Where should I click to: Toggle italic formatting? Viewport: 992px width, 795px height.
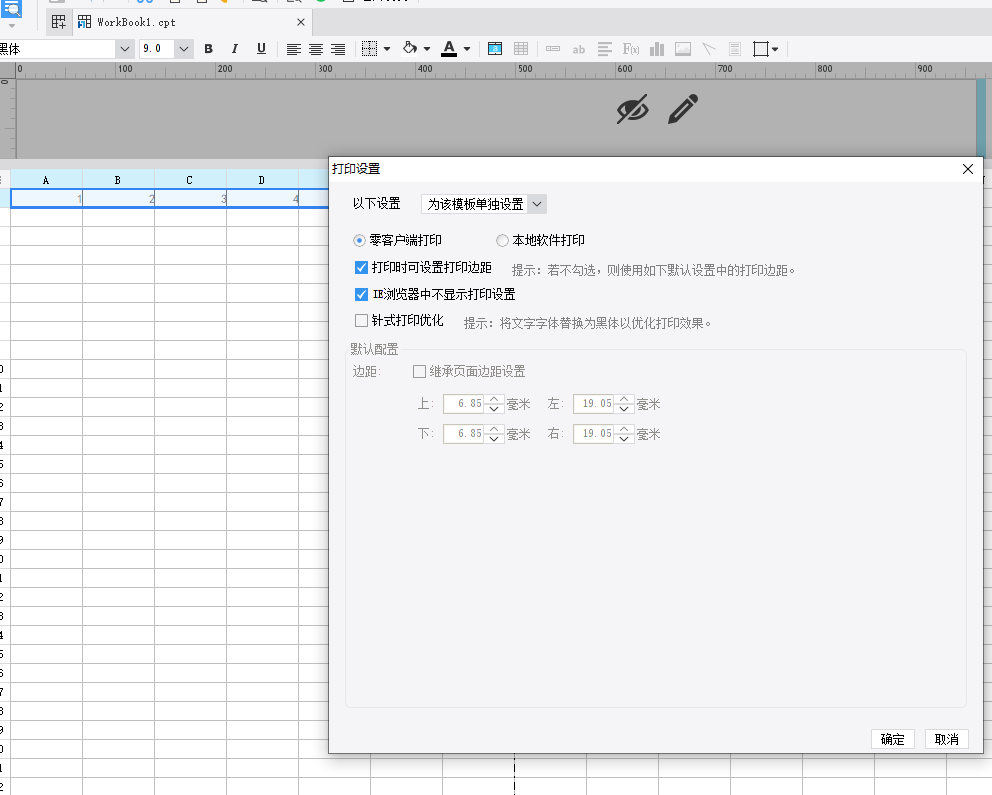pyautogui.click(x=235, y=49)
